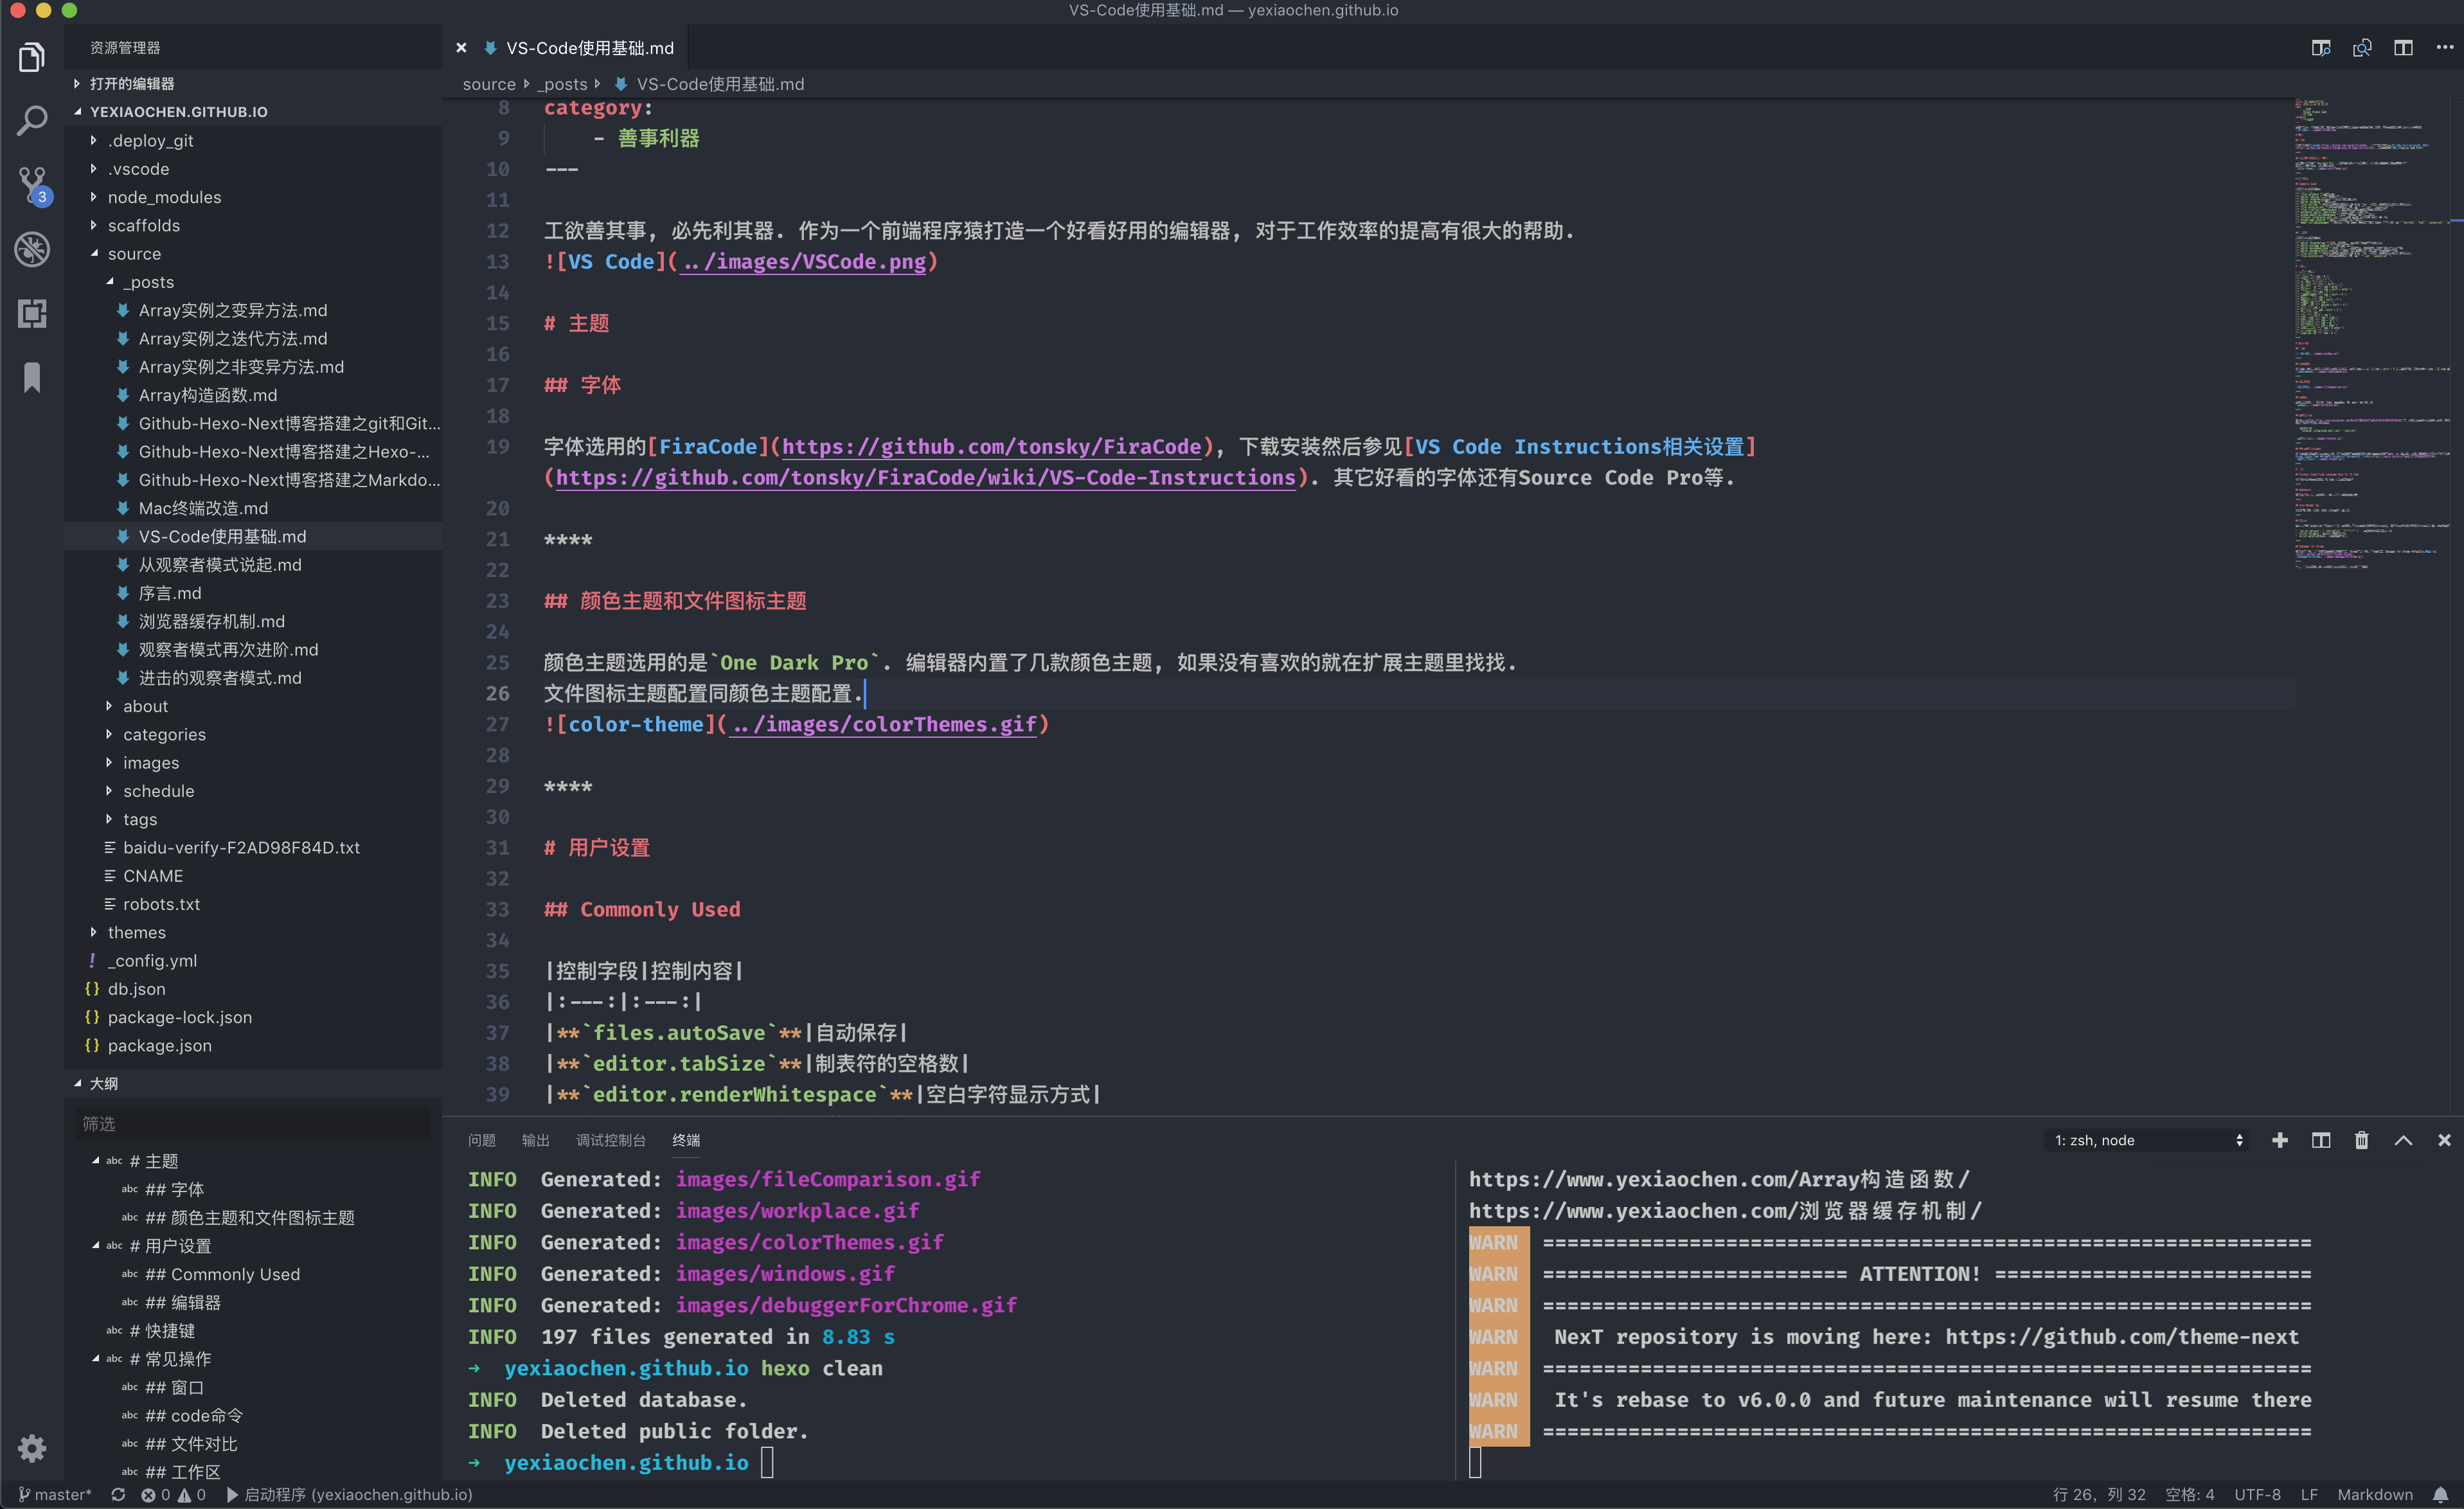Open the Array构造函数 URL in terminal
Screen dimensions: 2464x1509
coord(1718,1179)
